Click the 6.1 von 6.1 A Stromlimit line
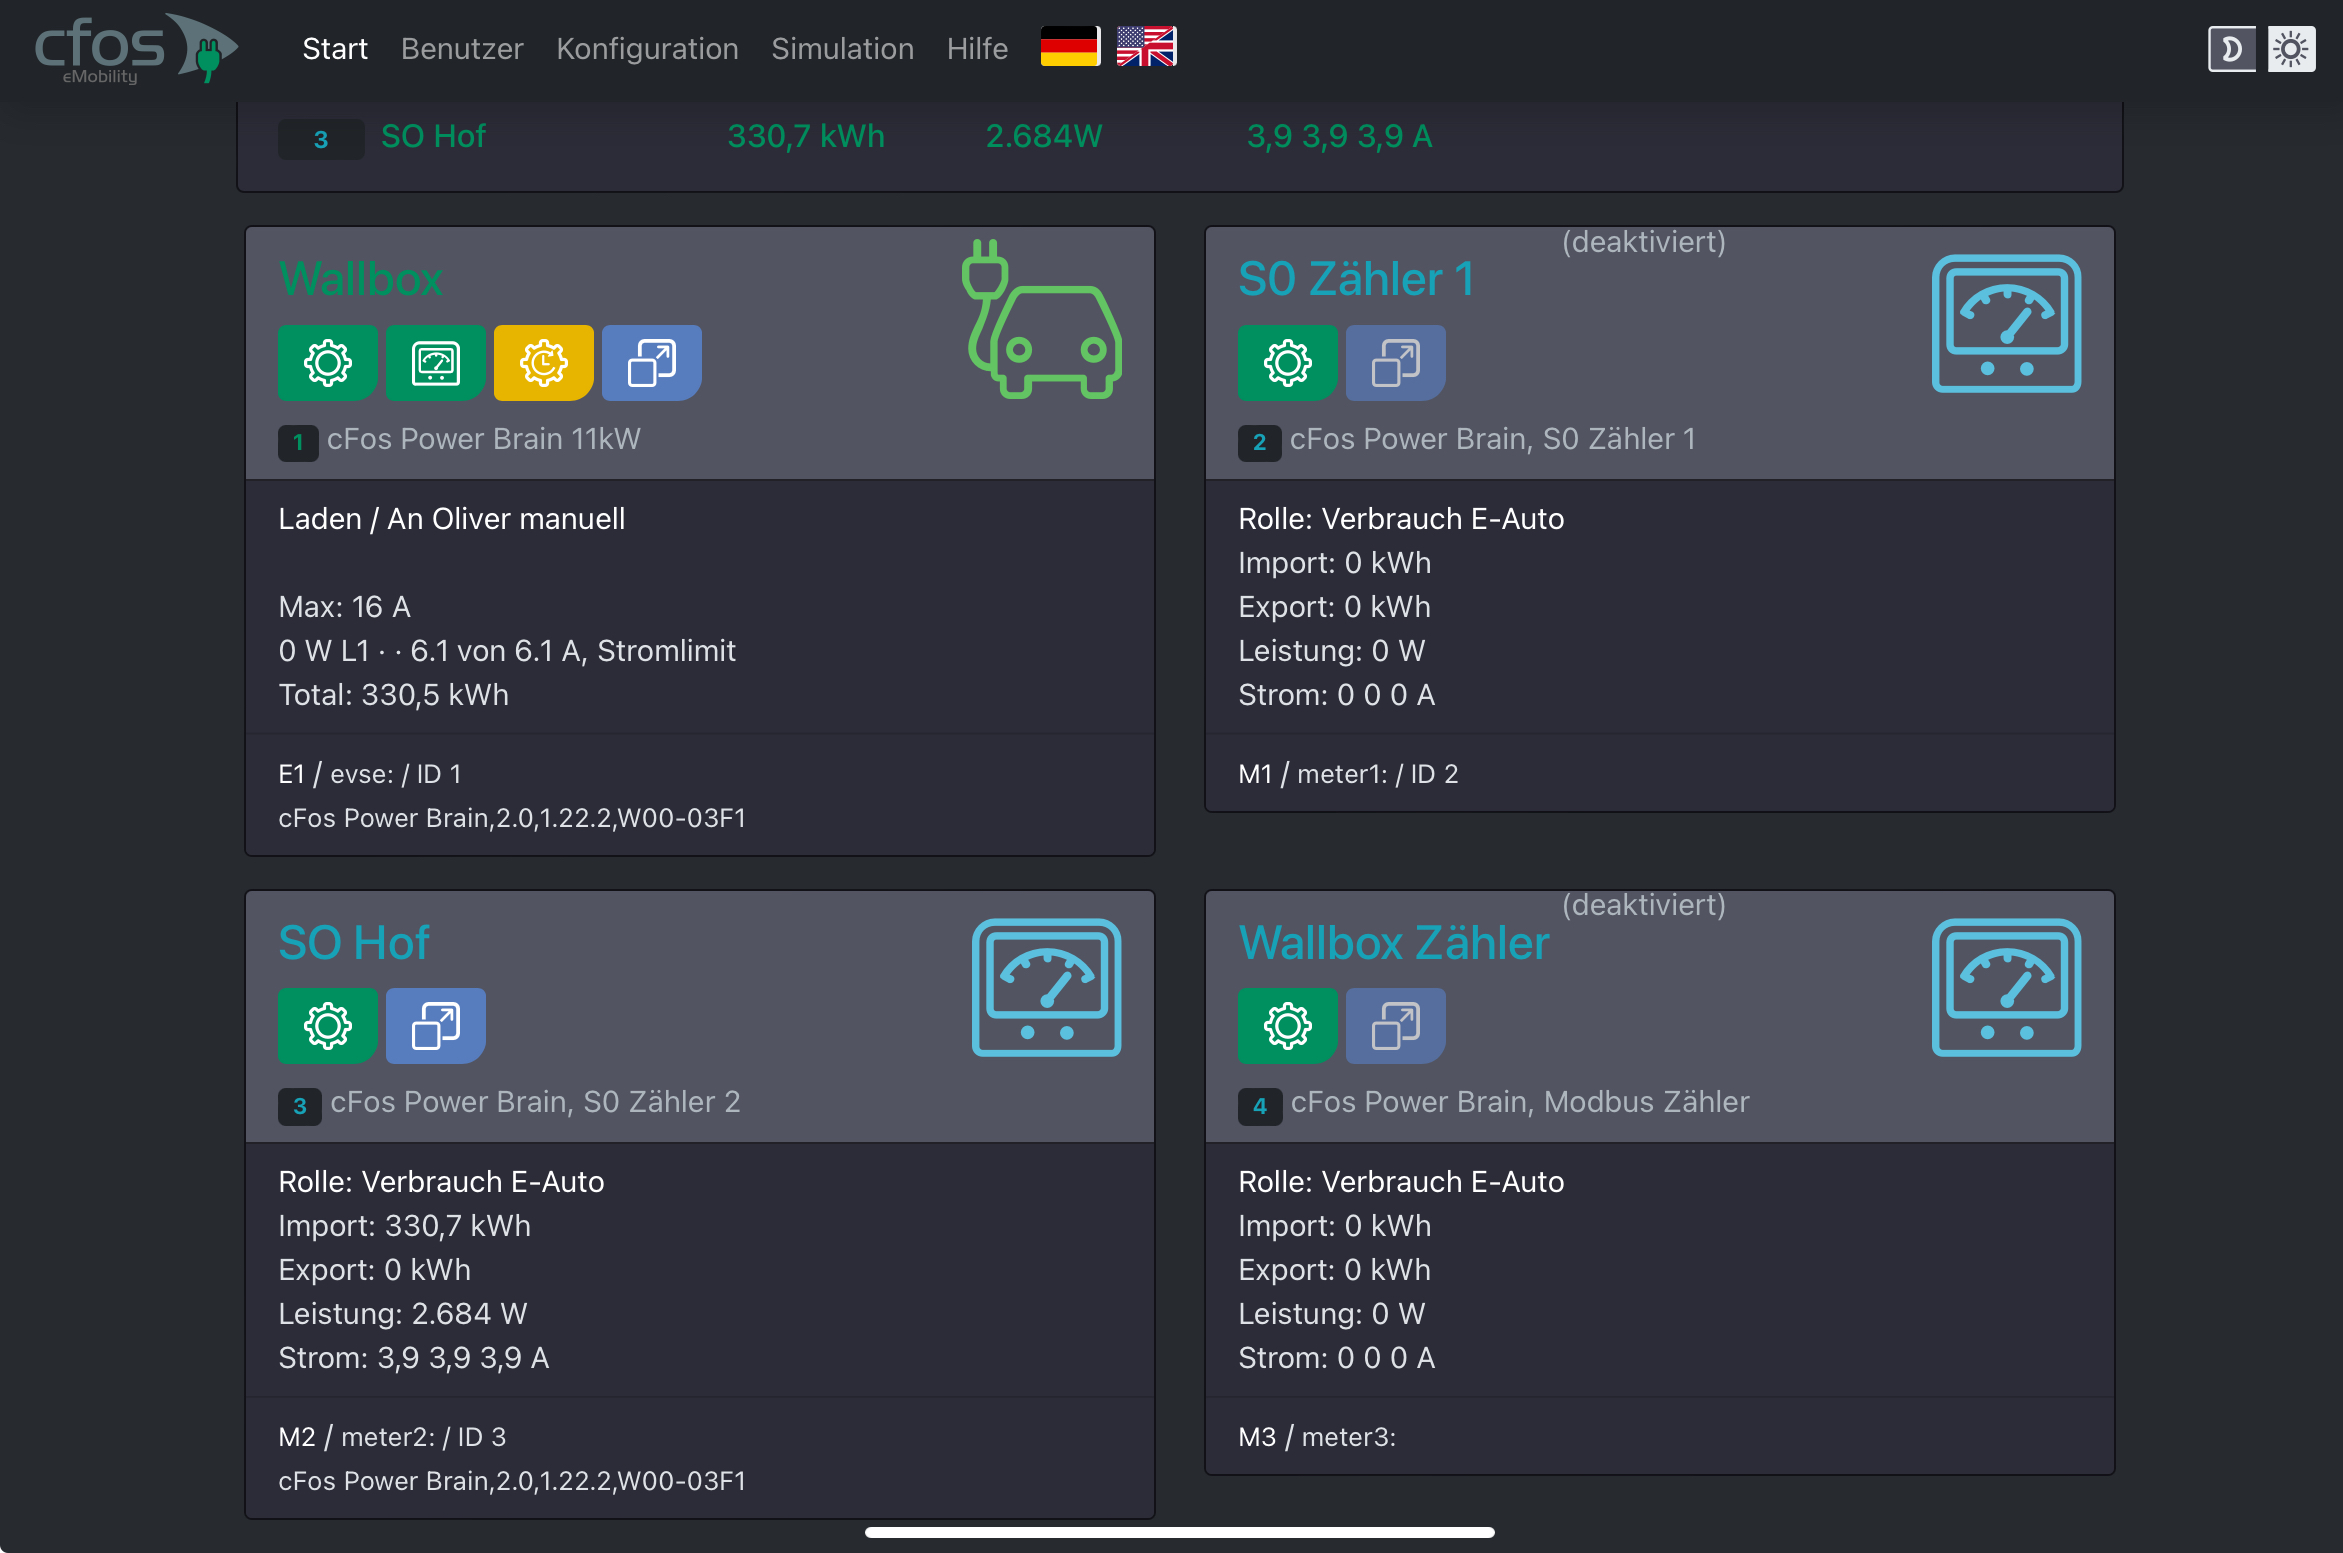 507,651
